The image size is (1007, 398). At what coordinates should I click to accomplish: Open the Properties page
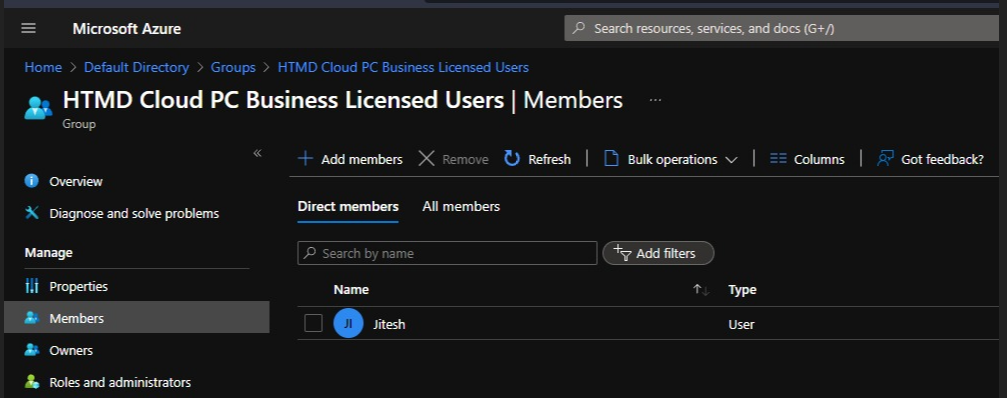(x=78, y=286)
